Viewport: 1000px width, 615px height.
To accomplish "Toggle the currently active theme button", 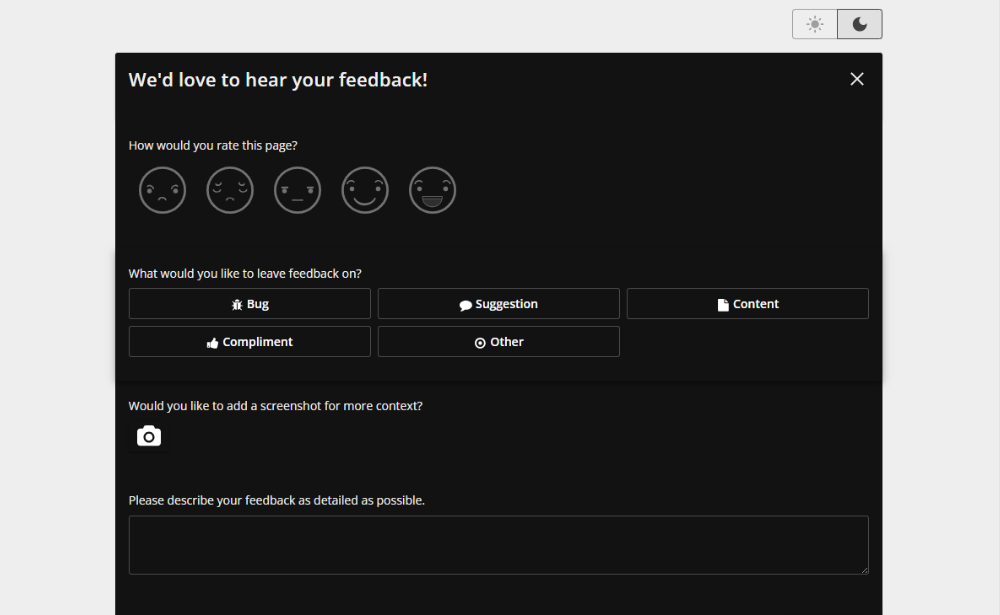I will click(x=858, y=23).
